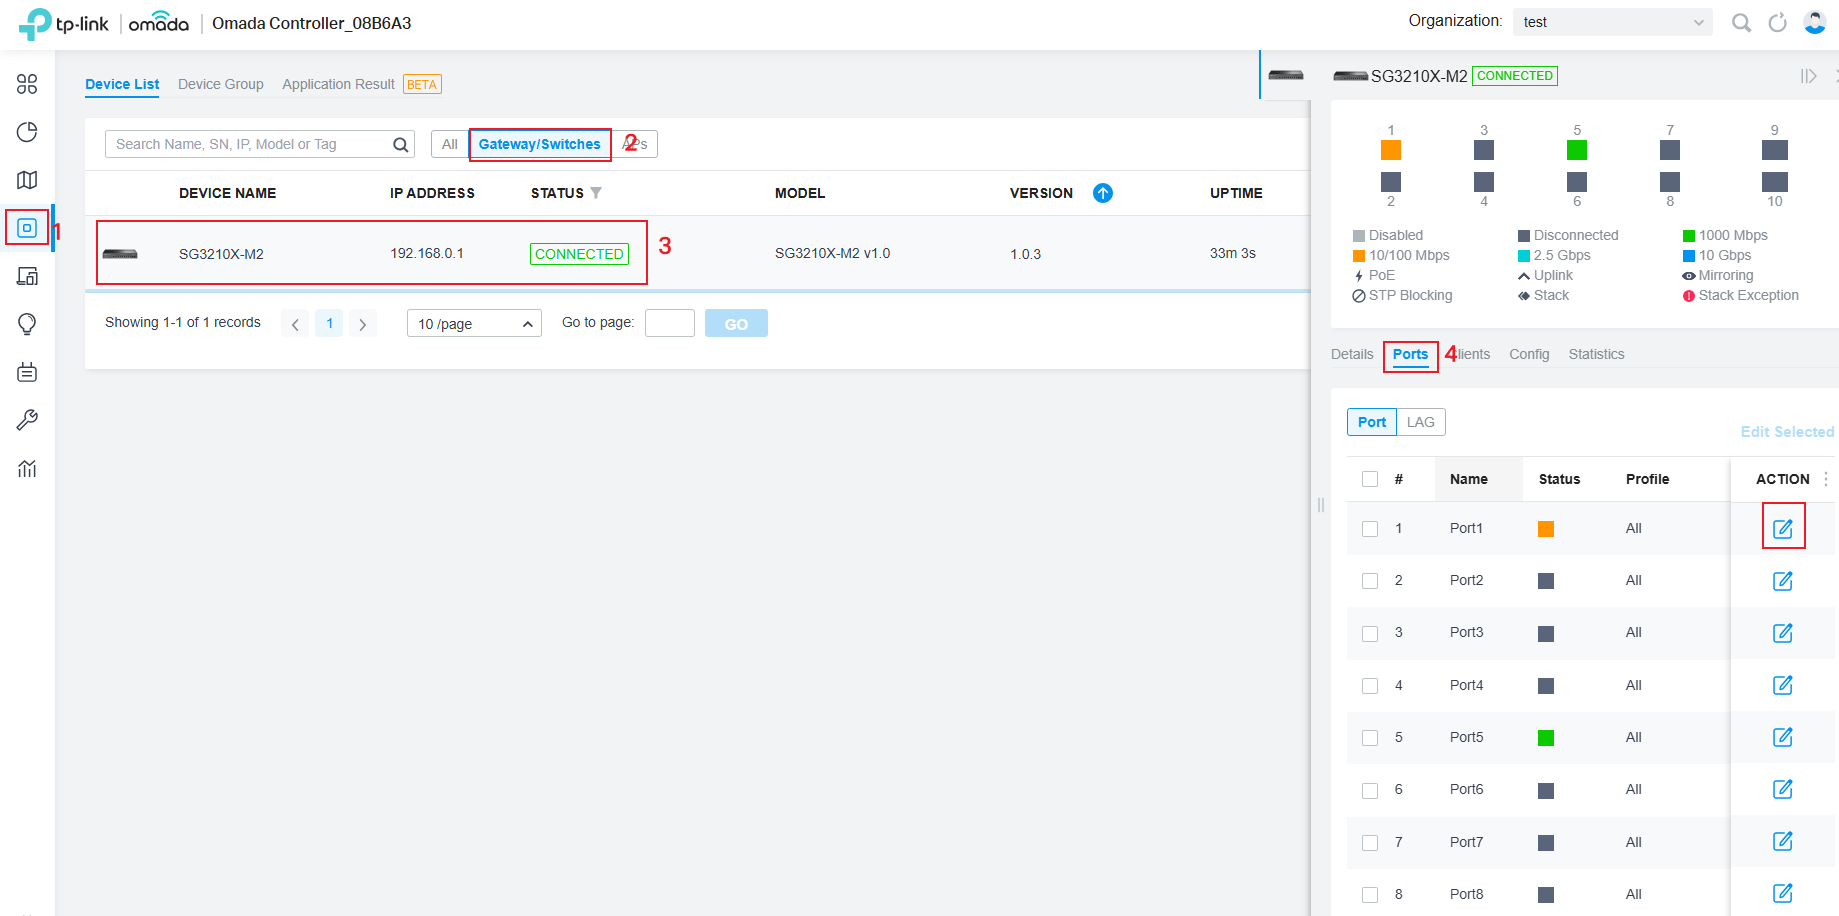The height and width of the screenshot is (916, 1839).
Task: Click page number 1
Action: 329,323
